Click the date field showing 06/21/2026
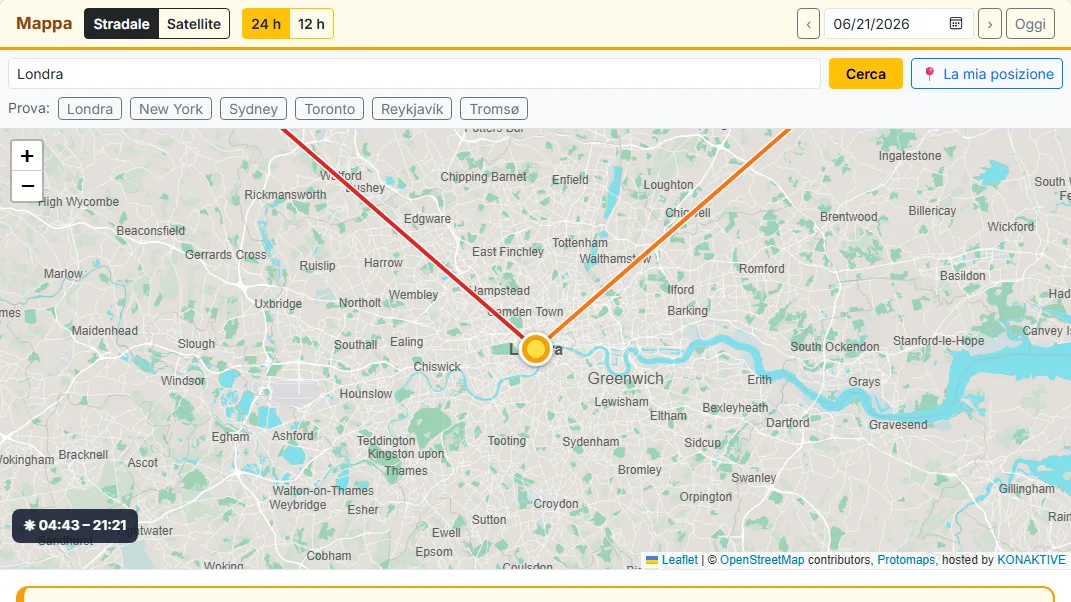Screen dimensions: 1071x602 [899, 24]
